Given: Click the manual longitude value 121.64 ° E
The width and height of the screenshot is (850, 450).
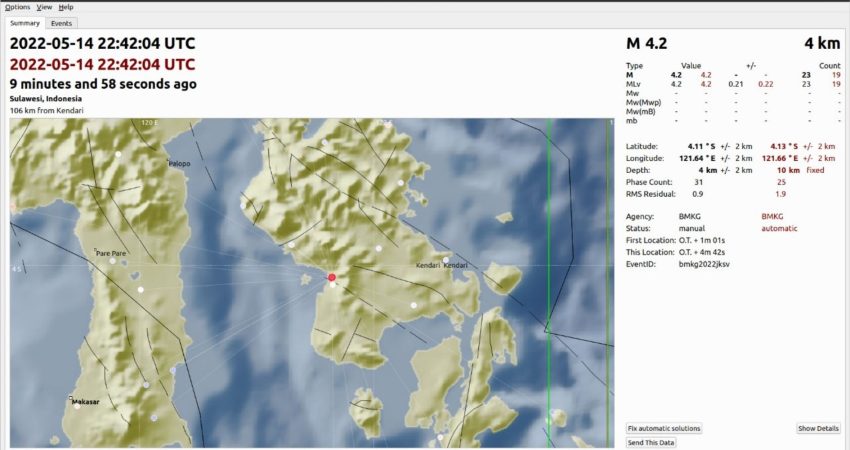Looking at the screenshot, I should [x=697, y=158].
